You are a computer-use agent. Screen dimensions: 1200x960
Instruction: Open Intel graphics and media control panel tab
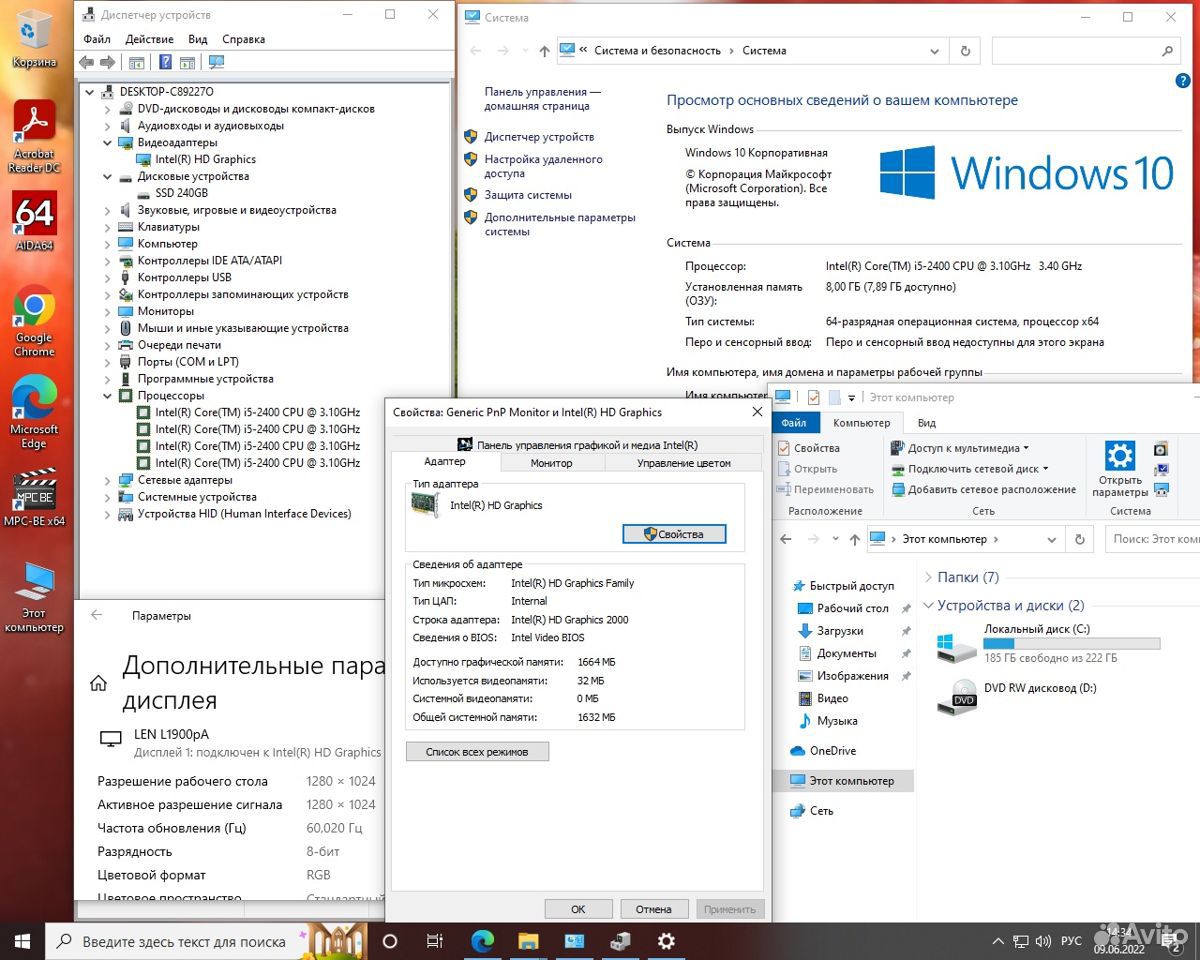coord(577,445)
